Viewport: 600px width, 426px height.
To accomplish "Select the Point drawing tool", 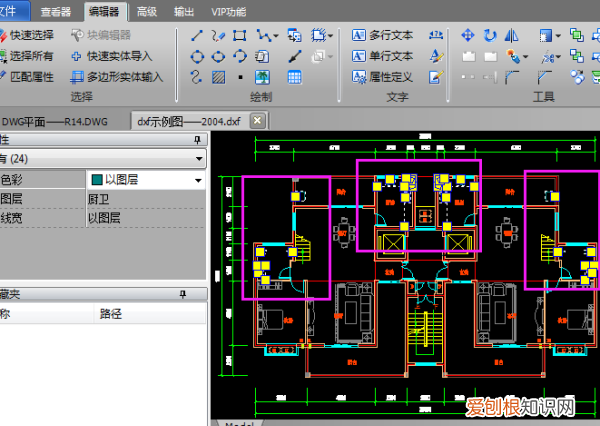I will [x=240, y=77].
